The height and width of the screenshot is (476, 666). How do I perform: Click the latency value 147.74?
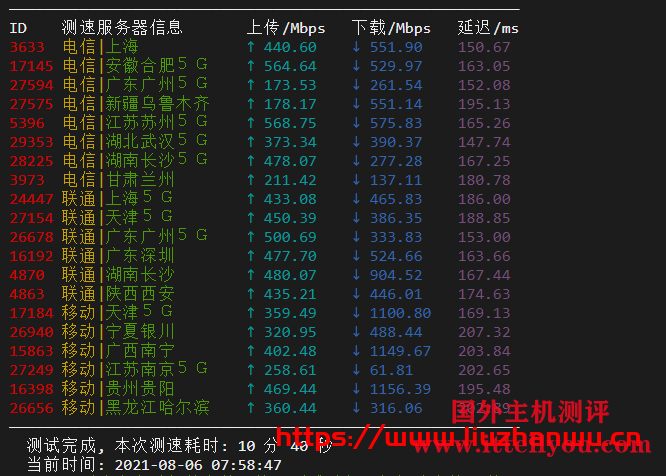pos(484,142)
